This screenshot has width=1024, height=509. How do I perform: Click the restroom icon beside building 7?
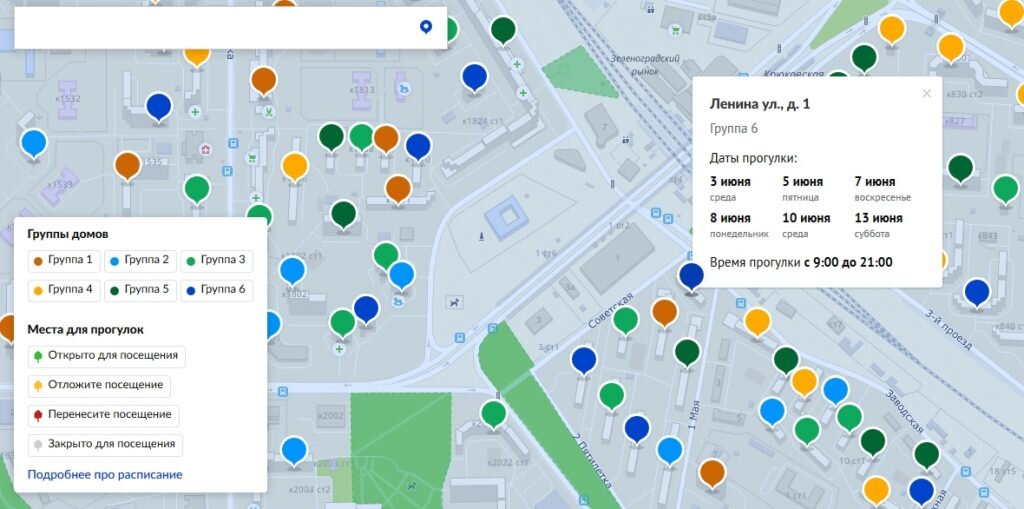coord(626,139)
